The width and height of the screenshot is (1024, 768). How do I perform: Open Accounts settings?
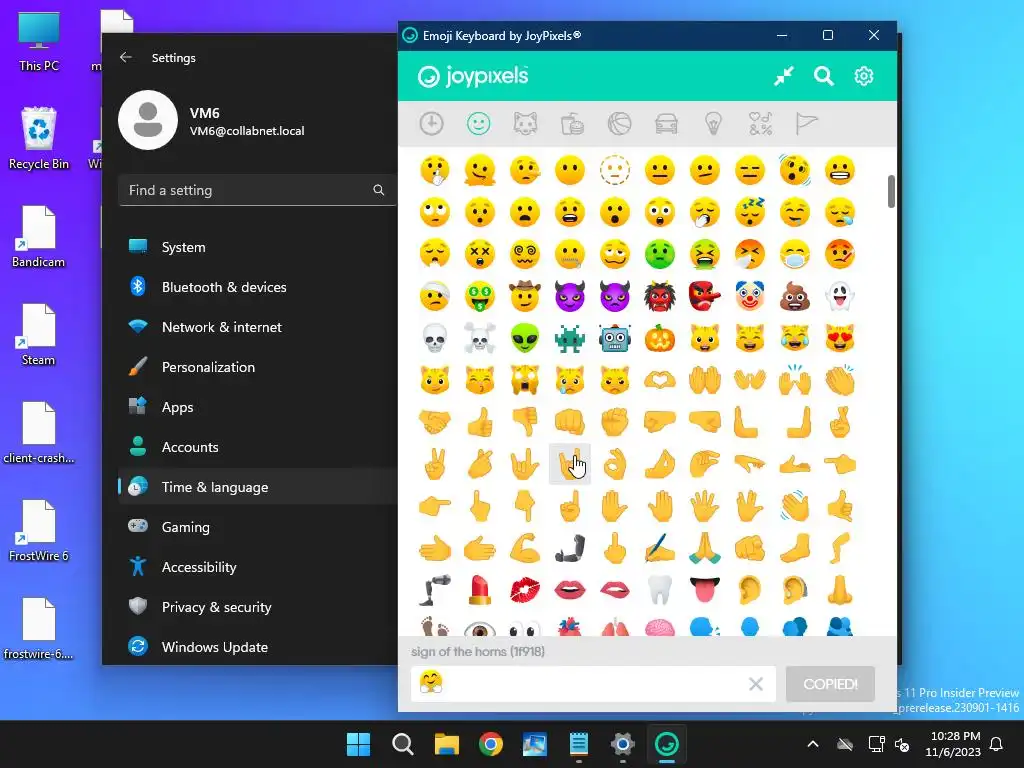click(x=257, y=447)
